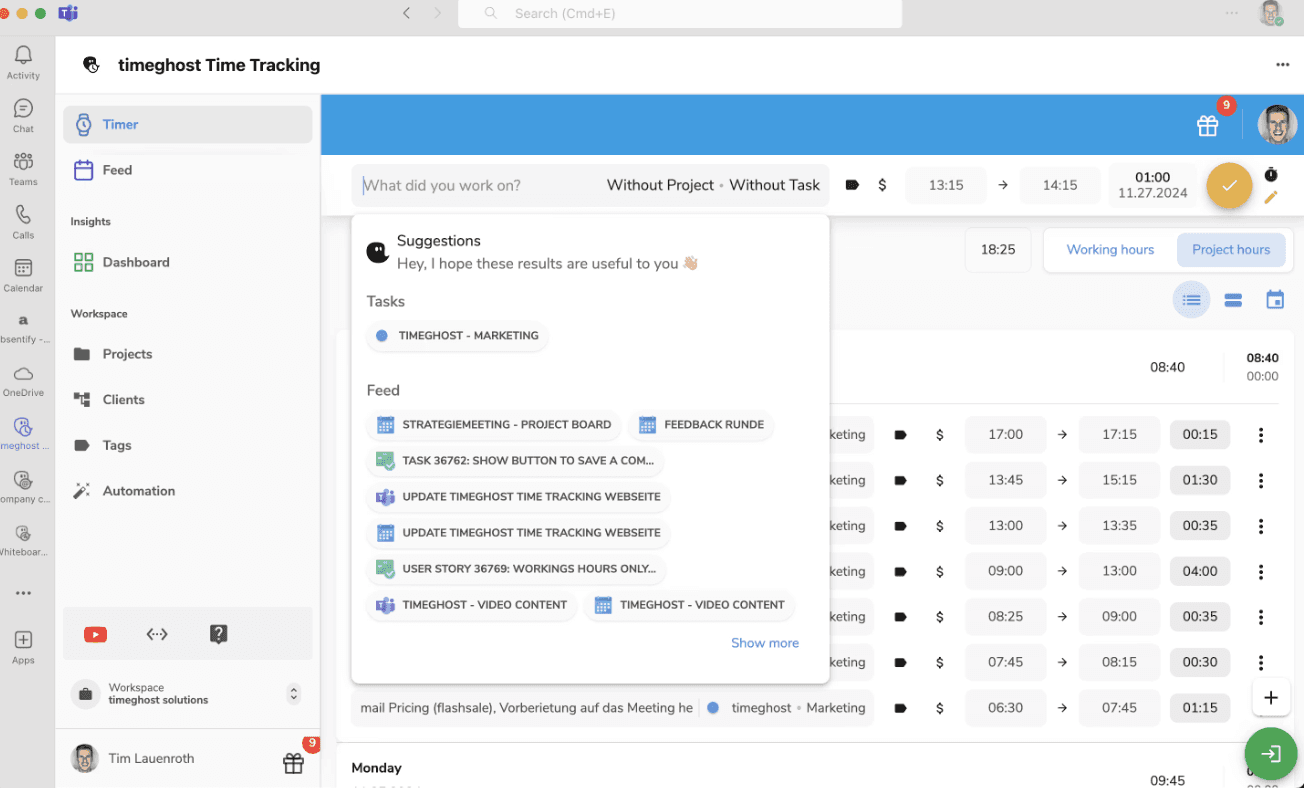1304x788 pixels.
Task: Open the Without Task selector
Action: pos(774,185)
